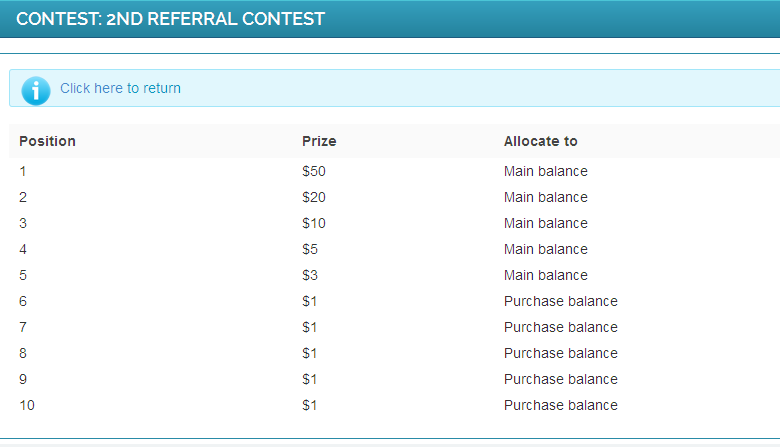Click the Contest: 2nd Referral Contest heading
This screenshot has height=447, width=780.
170,19
